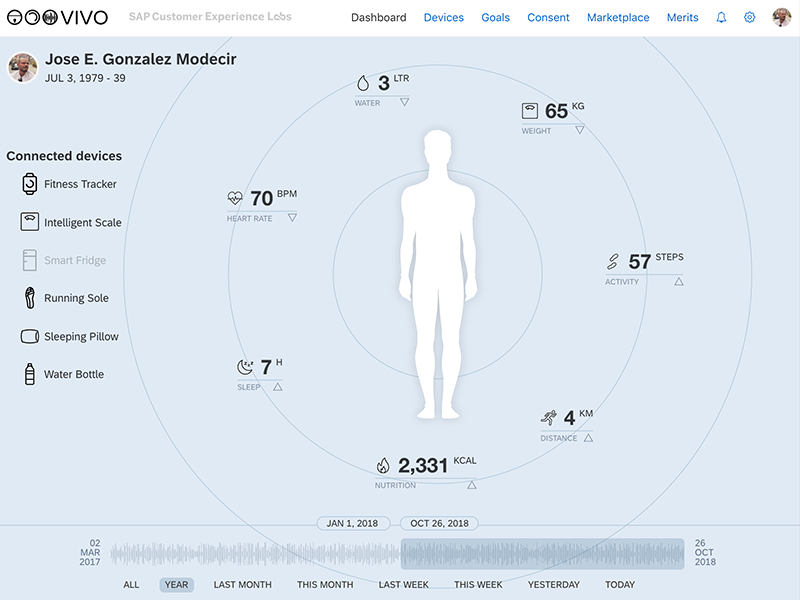The height and width of the screenshot is (600, 800).
Task: View the Merits tab
Action: tap(682, 17)
